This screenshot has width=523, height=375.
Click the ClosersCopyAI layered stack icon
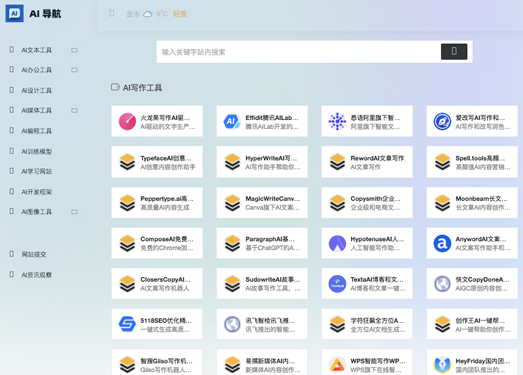pos(127,284)
